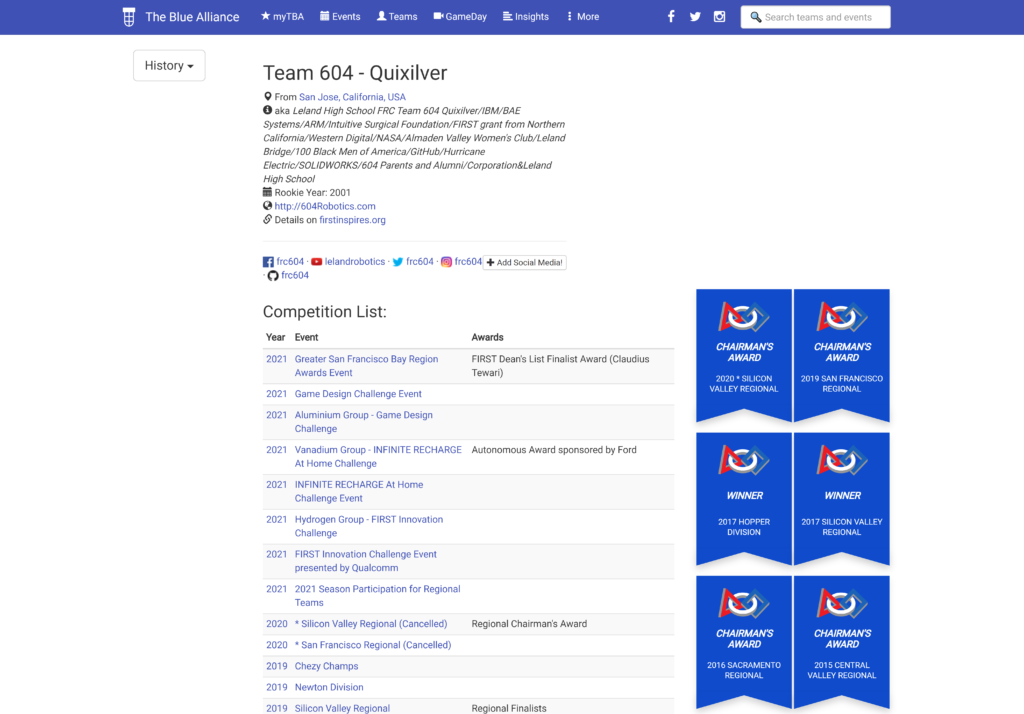Click the YouTube icon beside lelandrobotics

click(x=316, y=262)
